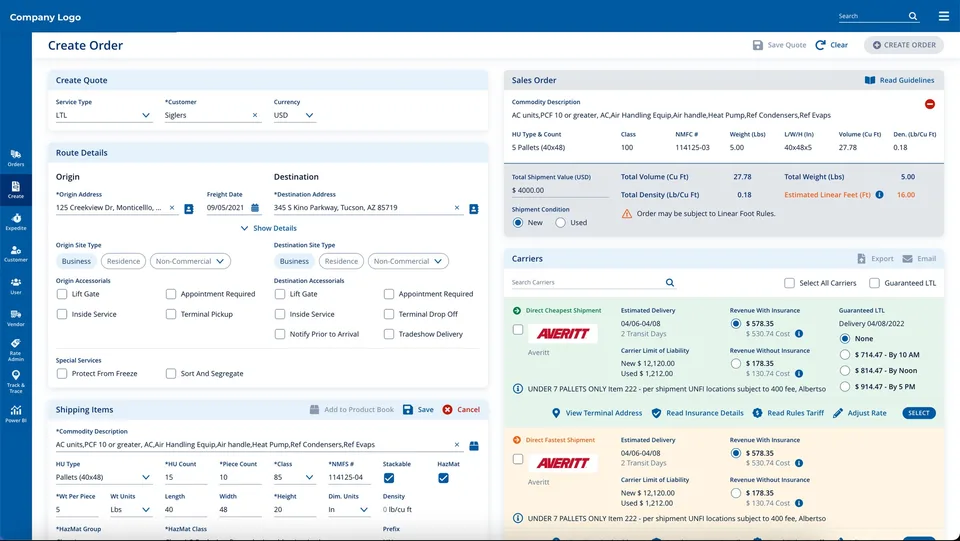The height and width of the screenshot is (541, 960).
Task: Open origin Non-Commercial dropdown
Action: 190,261
